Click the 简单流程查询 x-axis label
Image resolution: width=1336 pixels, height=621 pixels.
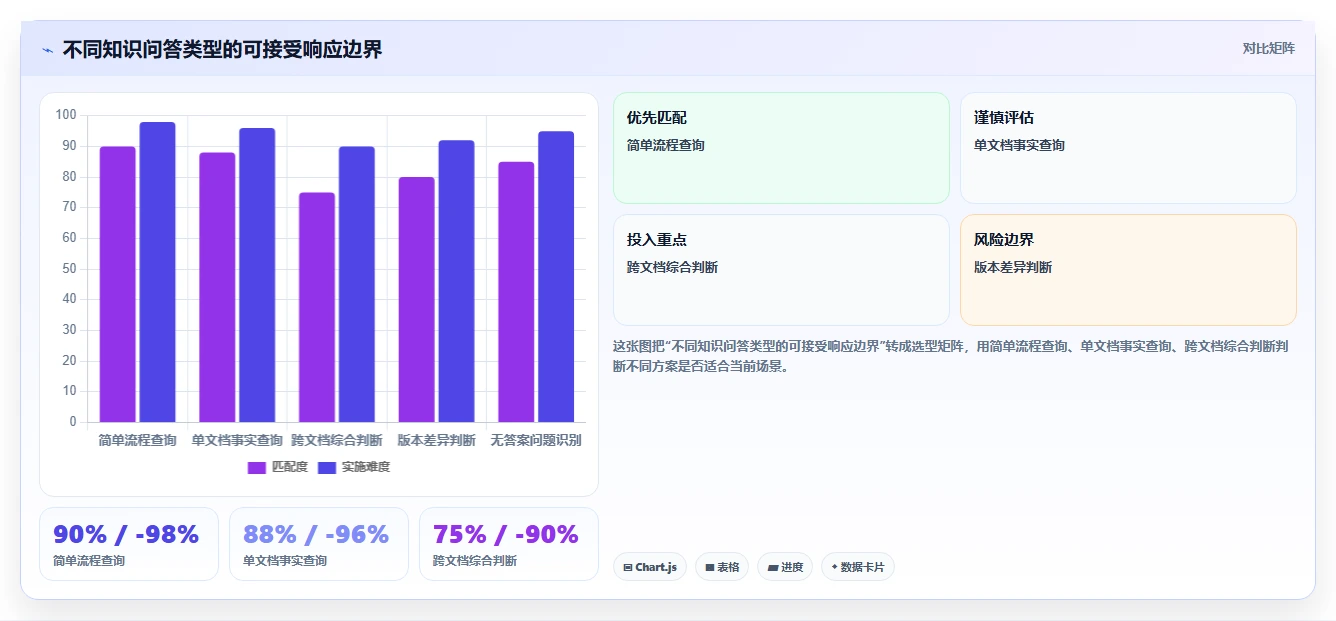(138, 440)
